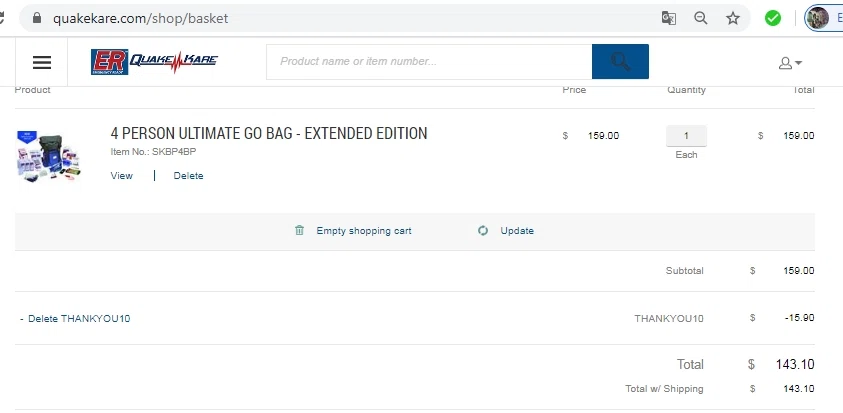Empty the shopping cart
Image resolution: width=843 pixels, height=413 pixels.
coord(363,231)
